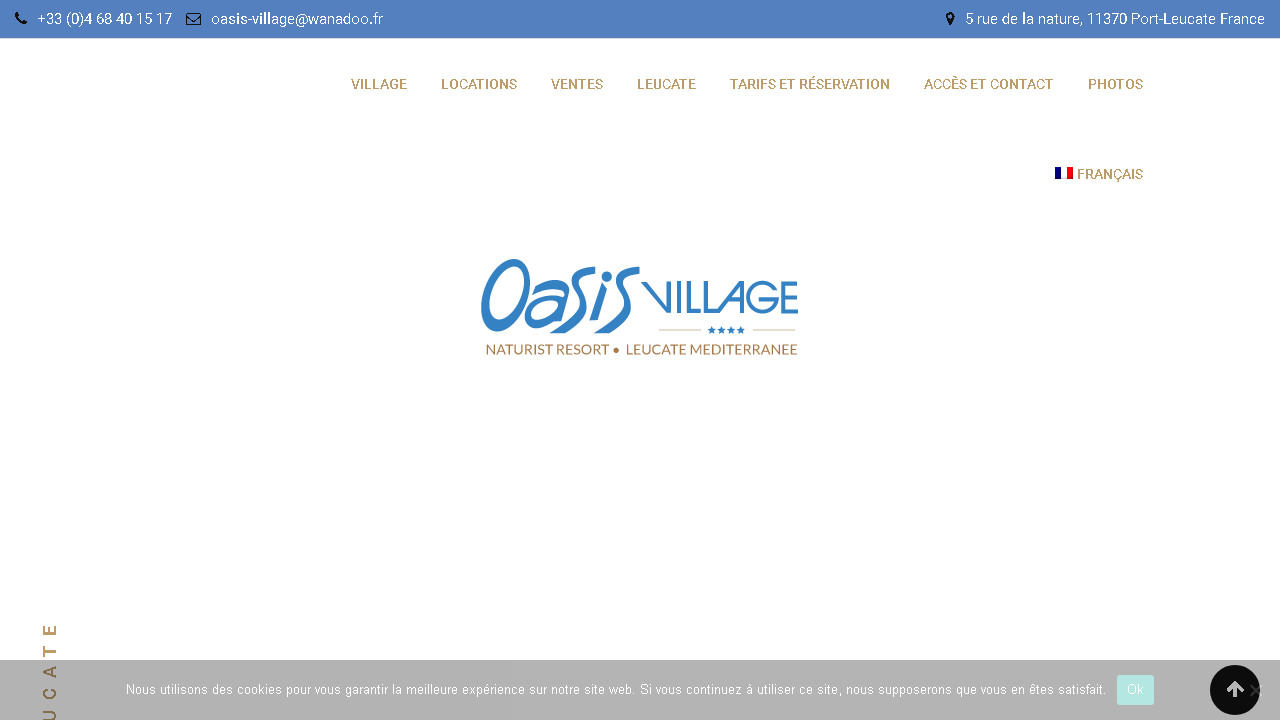1280x720 pixels.
Task: Click the envelope email icon
Action: coord(193,19)
